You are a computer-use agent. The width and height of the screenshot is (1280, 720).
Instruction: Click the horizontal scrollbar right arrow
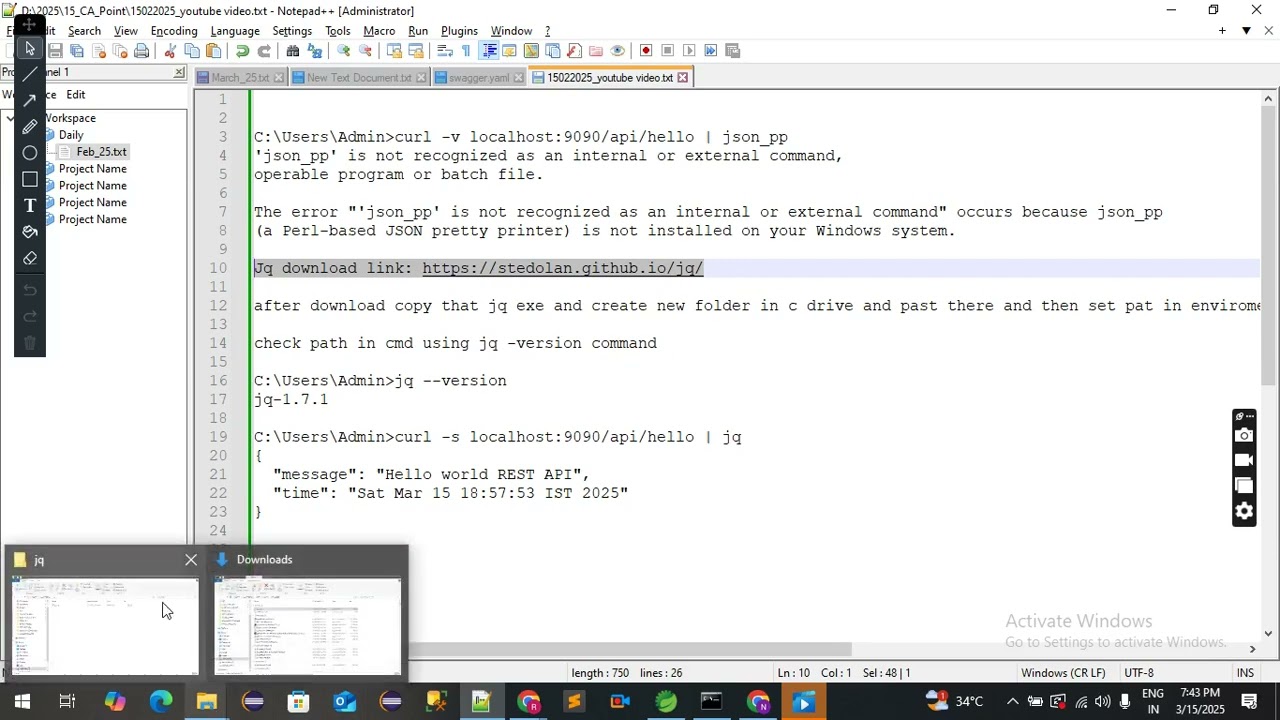tap(1252, 649)
